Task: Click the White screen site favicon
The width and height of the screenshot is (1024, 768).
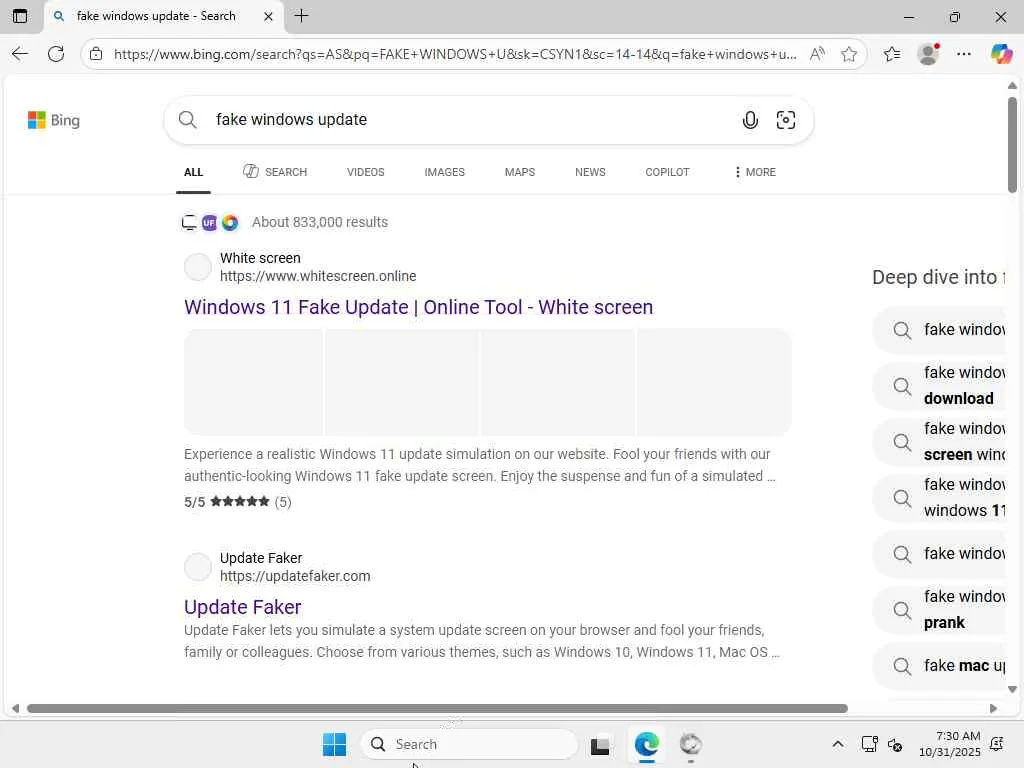Action: (x=198, y=267)
